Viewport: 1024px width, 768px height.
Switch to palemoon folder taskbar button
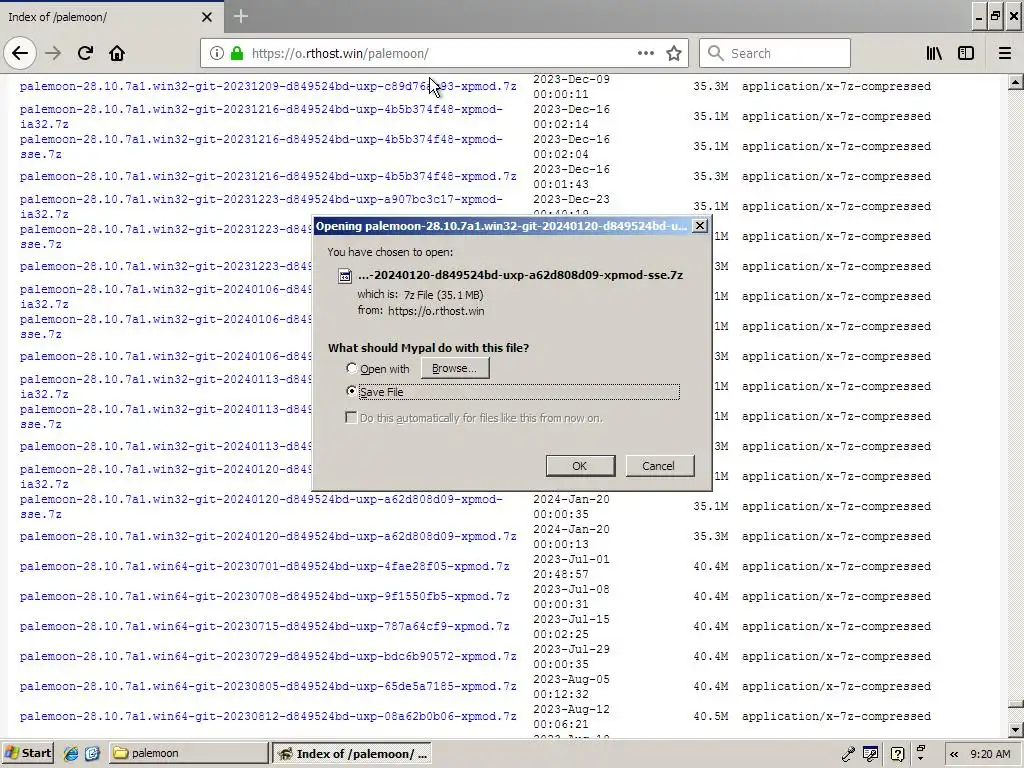[189, 753]
